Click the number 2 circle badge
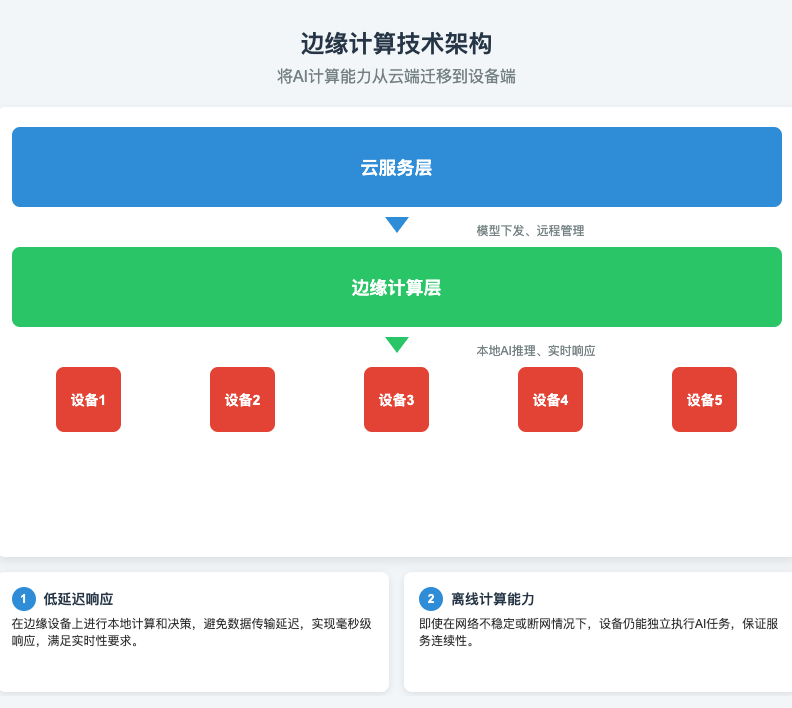Image resolution: width=792 pixels, height=708 pixels. click(431, 599)
